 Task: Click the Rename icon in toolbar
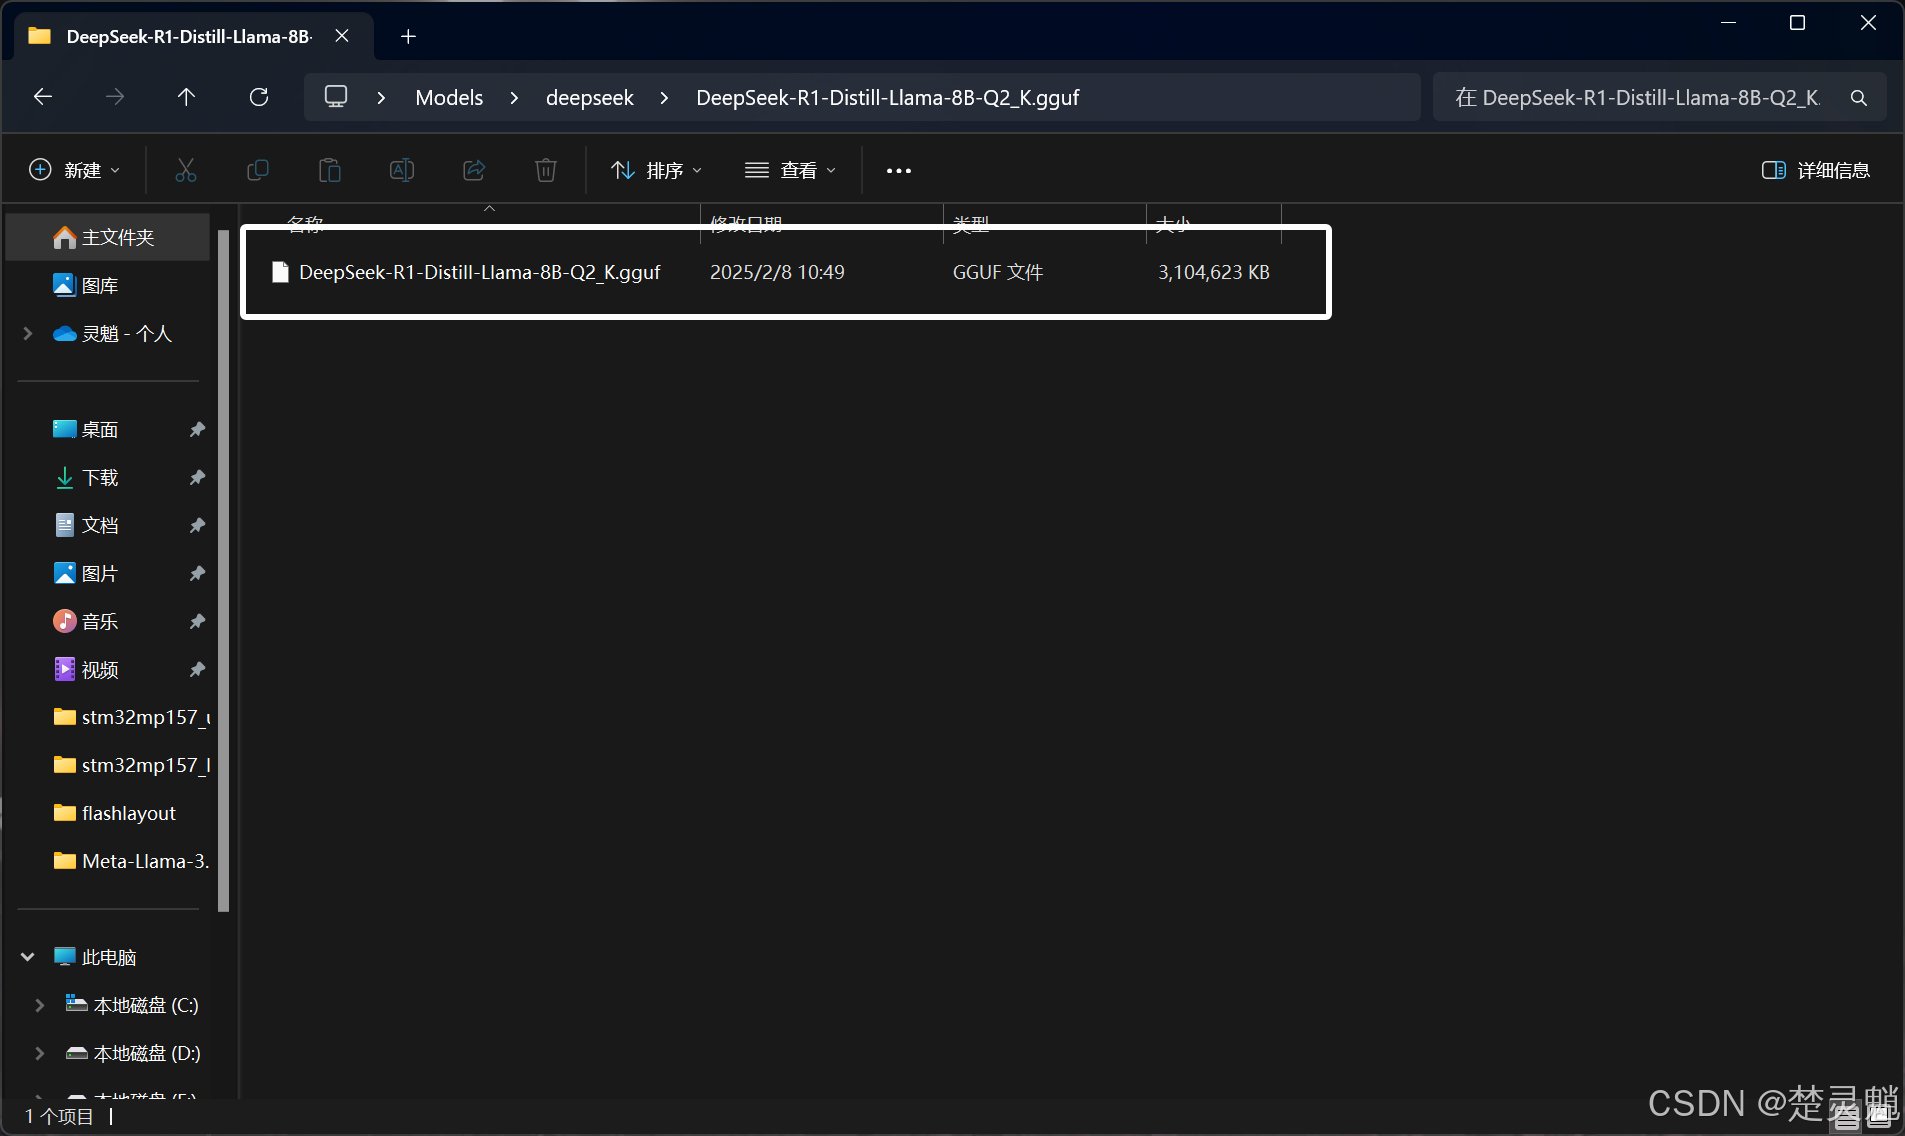tap(401, 170)
